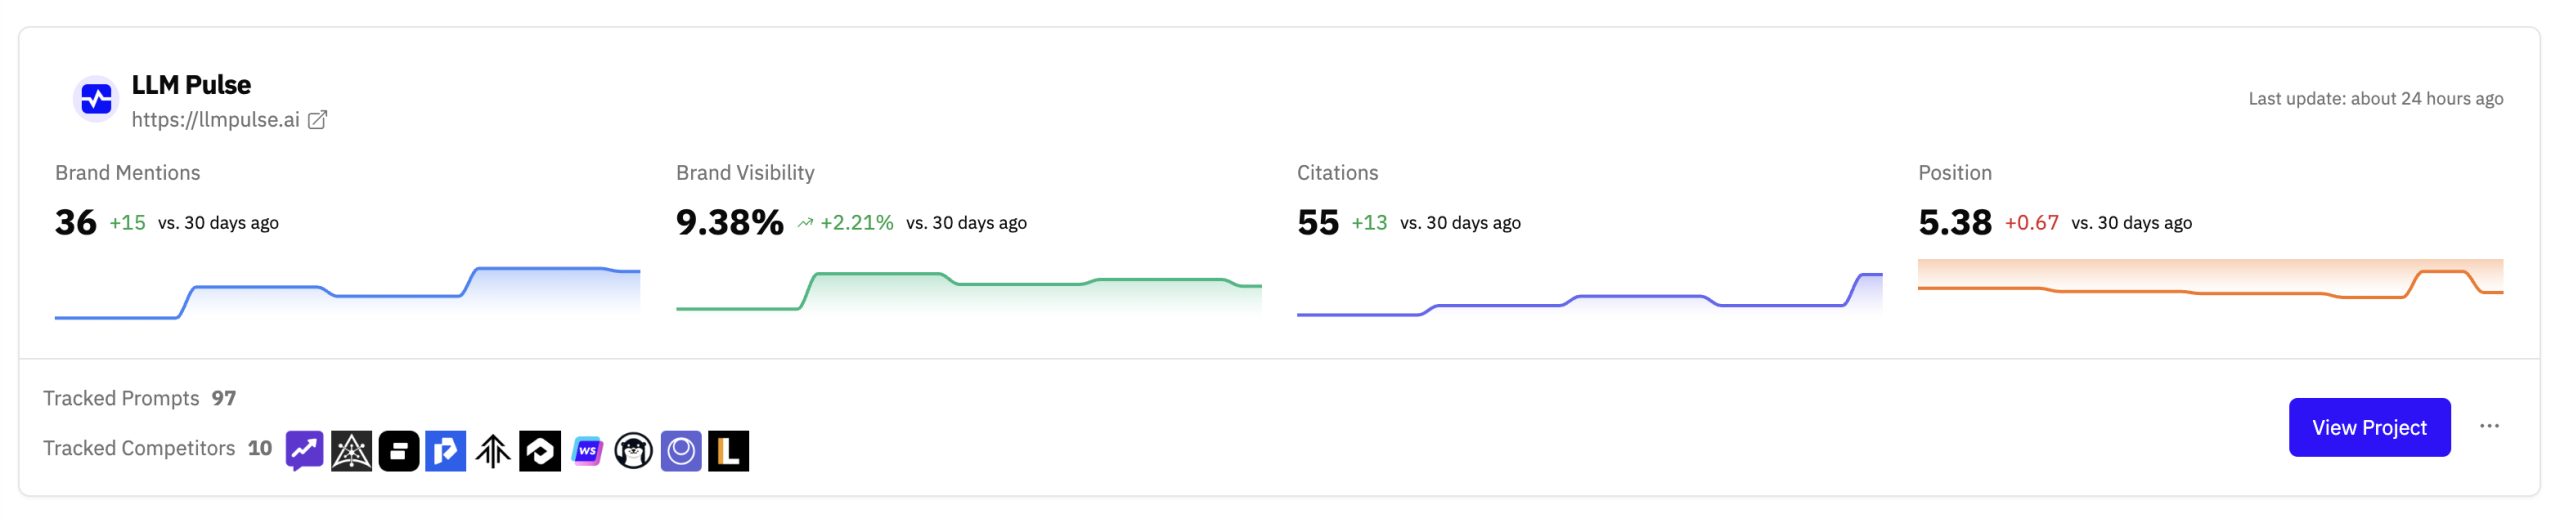The height and width of the screenshot is (523, 2560).
Task: Click the triangle network competitor logo
Action: point(351,451)
